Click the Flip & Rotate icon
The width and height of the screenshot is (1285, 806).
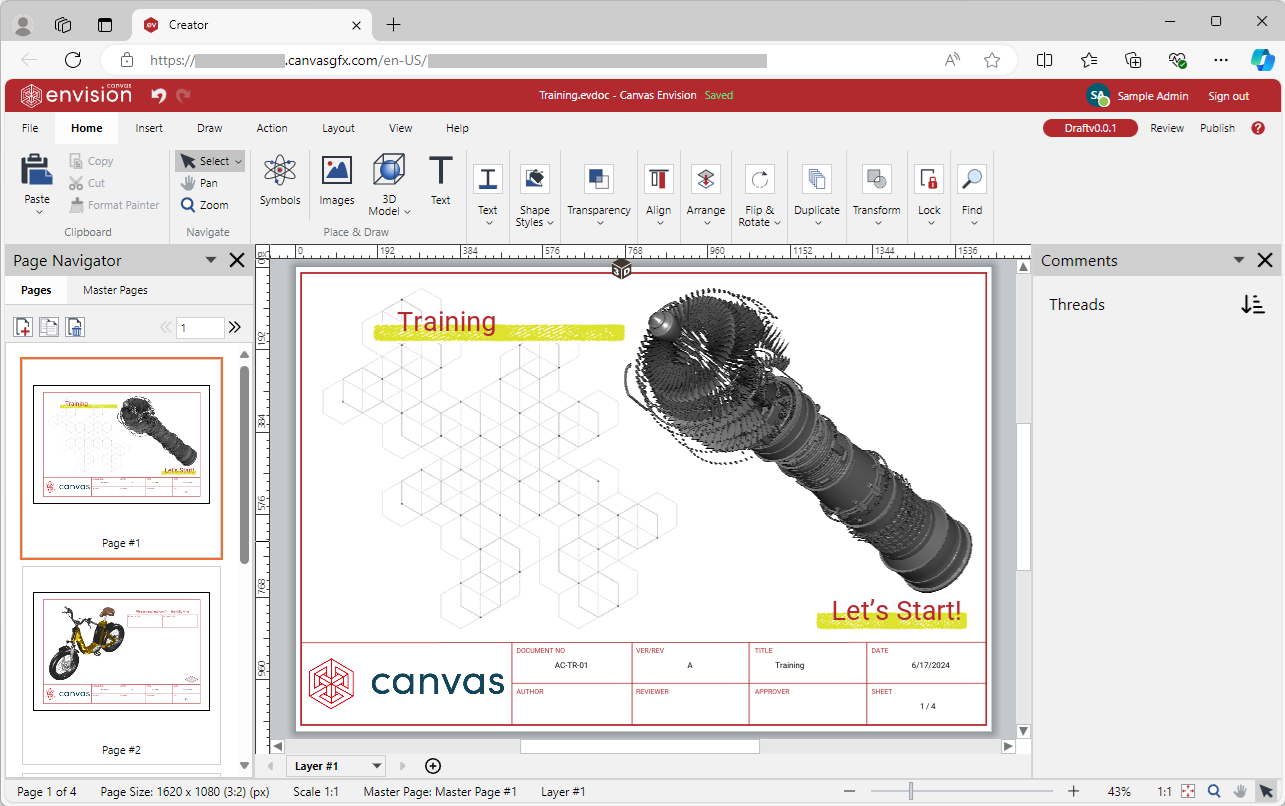point(760,179)
